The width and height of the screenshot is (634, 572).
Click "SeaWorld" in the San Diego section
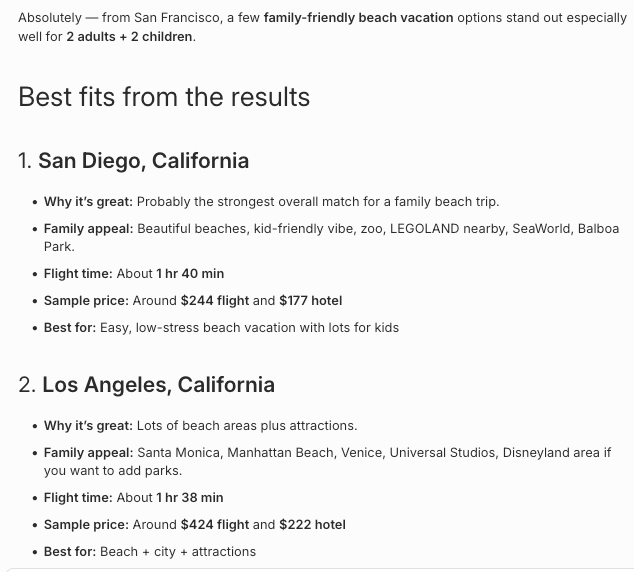point(543,229)
